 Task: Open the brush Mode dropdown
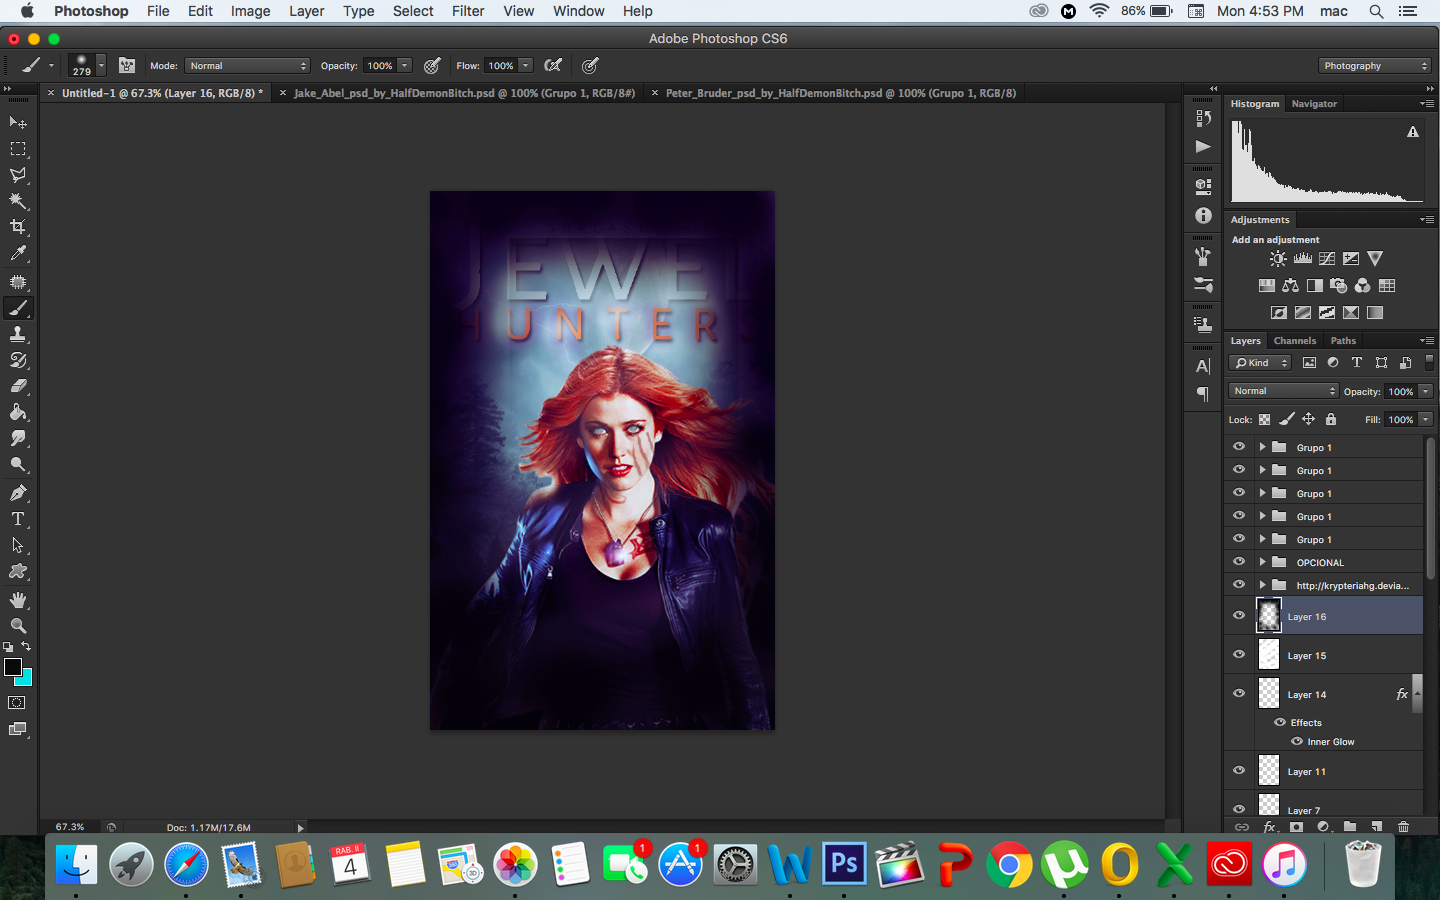click(x=247, y=65)
